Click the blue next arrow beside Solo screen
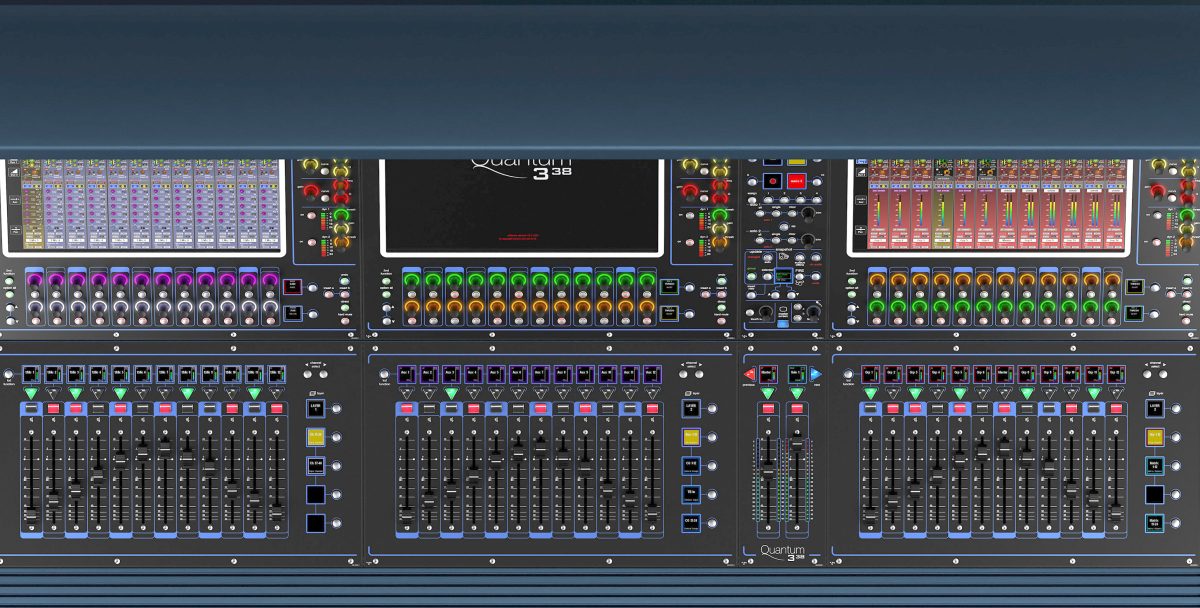This screenshot has width=1200, height=608. [815, 374]
